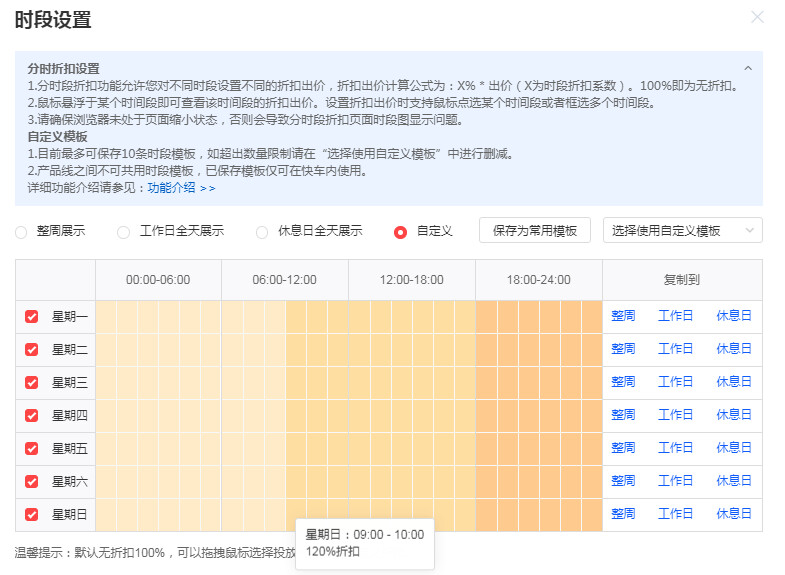
Task: Select the 工作日全天展示 radio option
Action: pyautogui.click(x=124, y=231)
